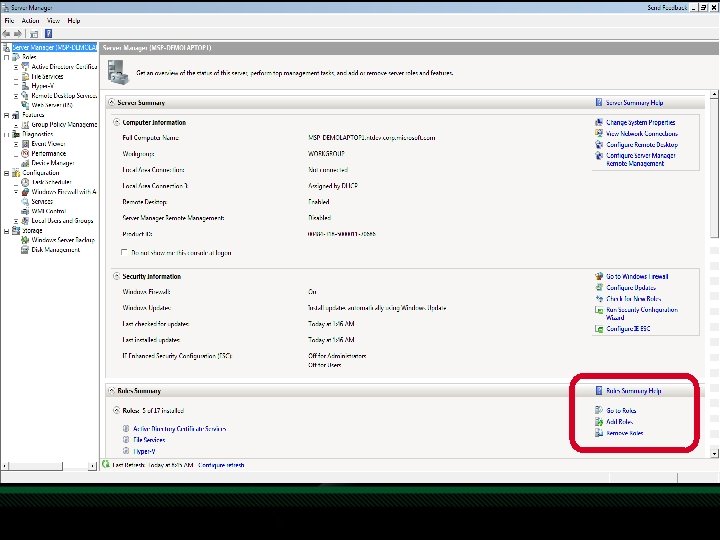Collapse the Storage tree branch
Screen dimensions: 720x540
(6, 231)
